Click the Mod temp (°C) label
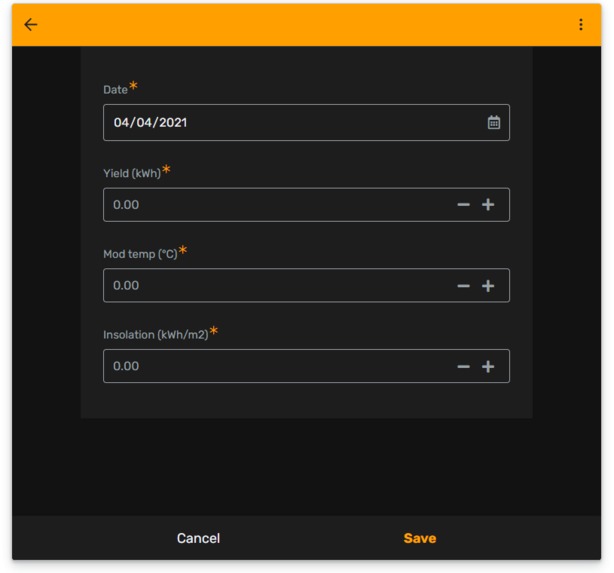614x573 pixels. pyautogui.click(x=140, y=254)
